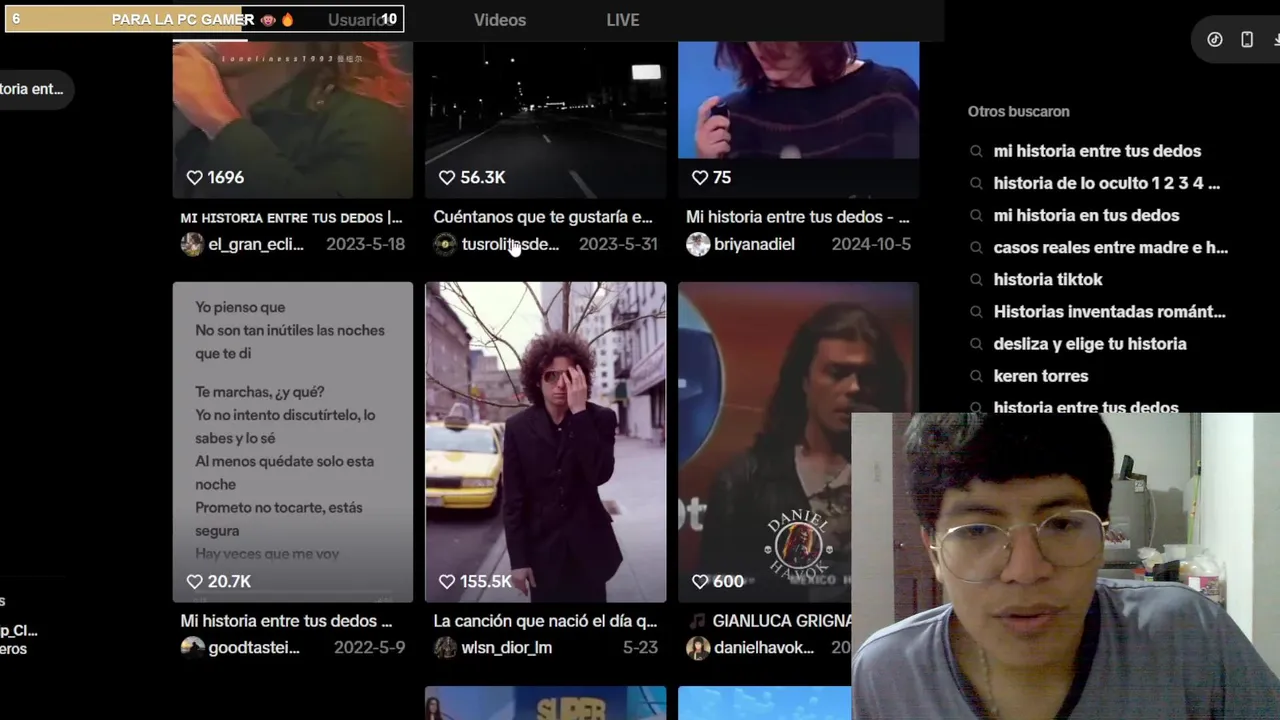Open caption 'MI HISTORIA ENTRE TUS DEDOS |...'

291,217
